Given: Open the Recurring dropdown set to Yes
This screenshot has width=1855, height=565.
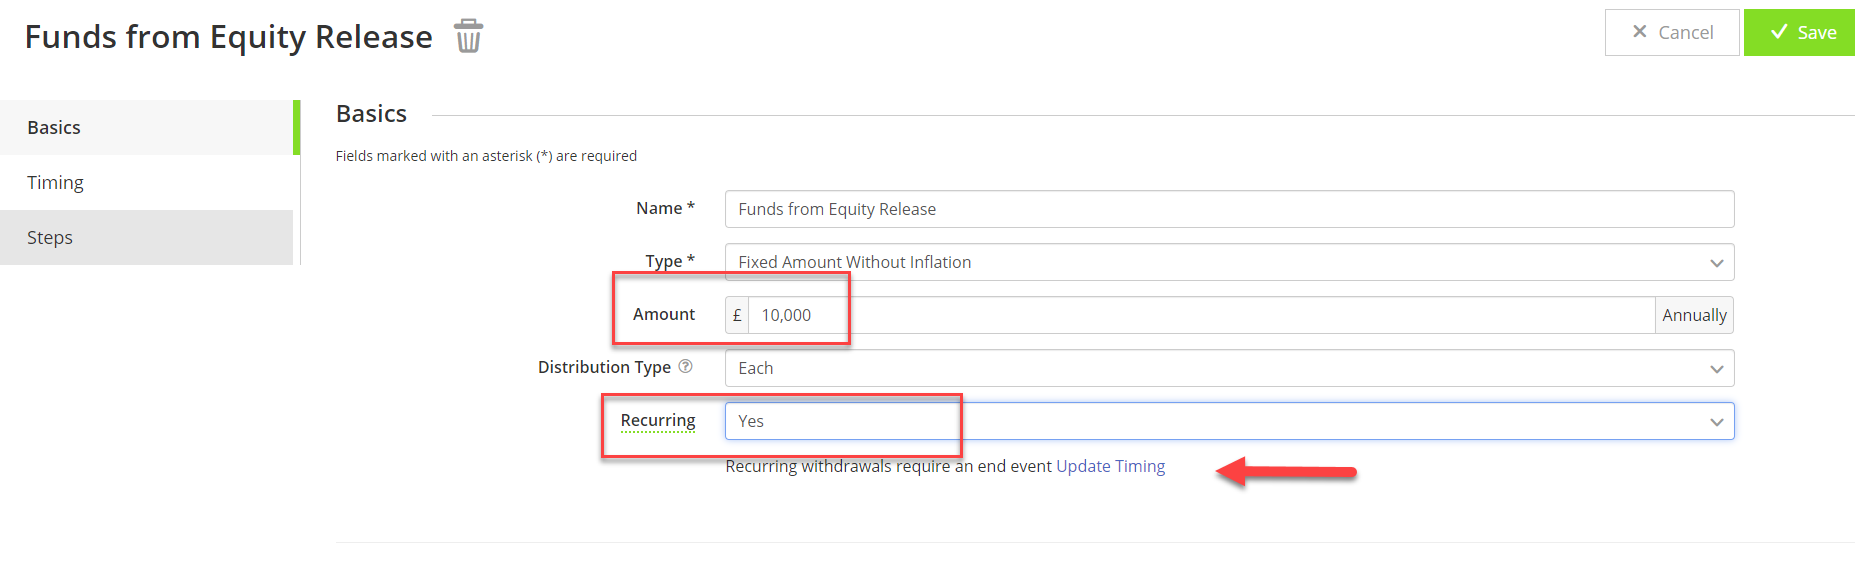Looking at the screenshot, I should tap(1229, 421).
